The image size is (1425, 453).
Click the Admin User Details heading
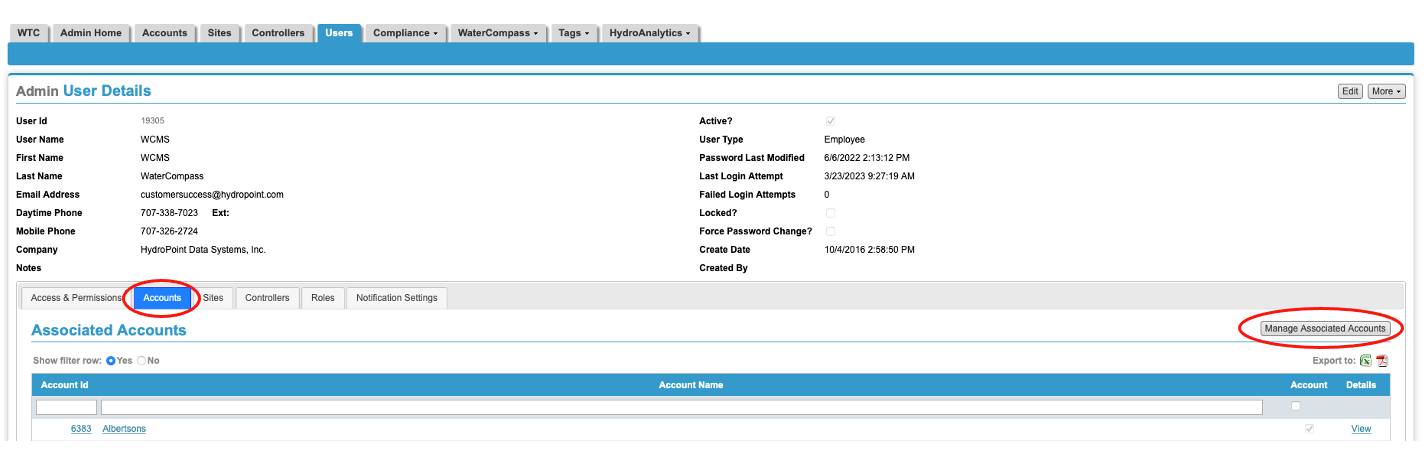(83, 91)
